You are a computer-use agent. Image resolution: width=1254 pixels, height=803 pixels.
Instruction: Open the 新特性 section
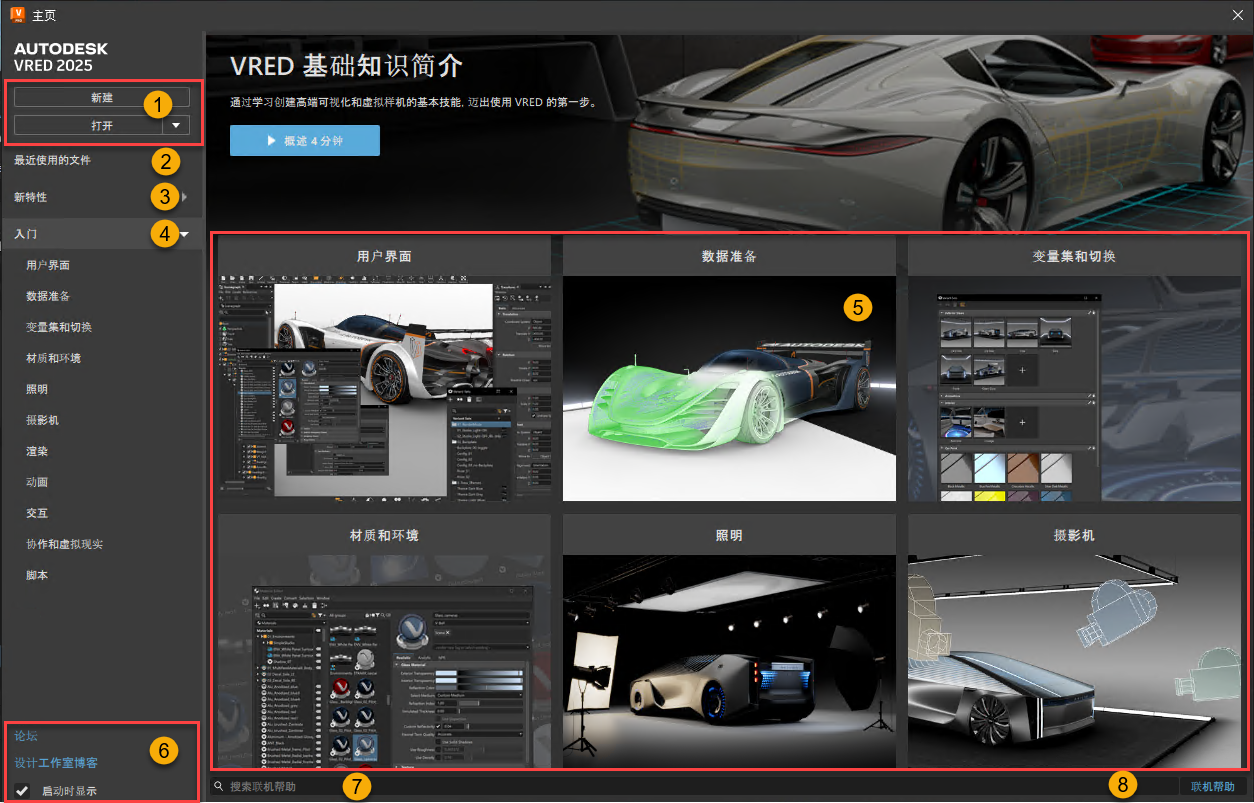[x=33, y=197]
